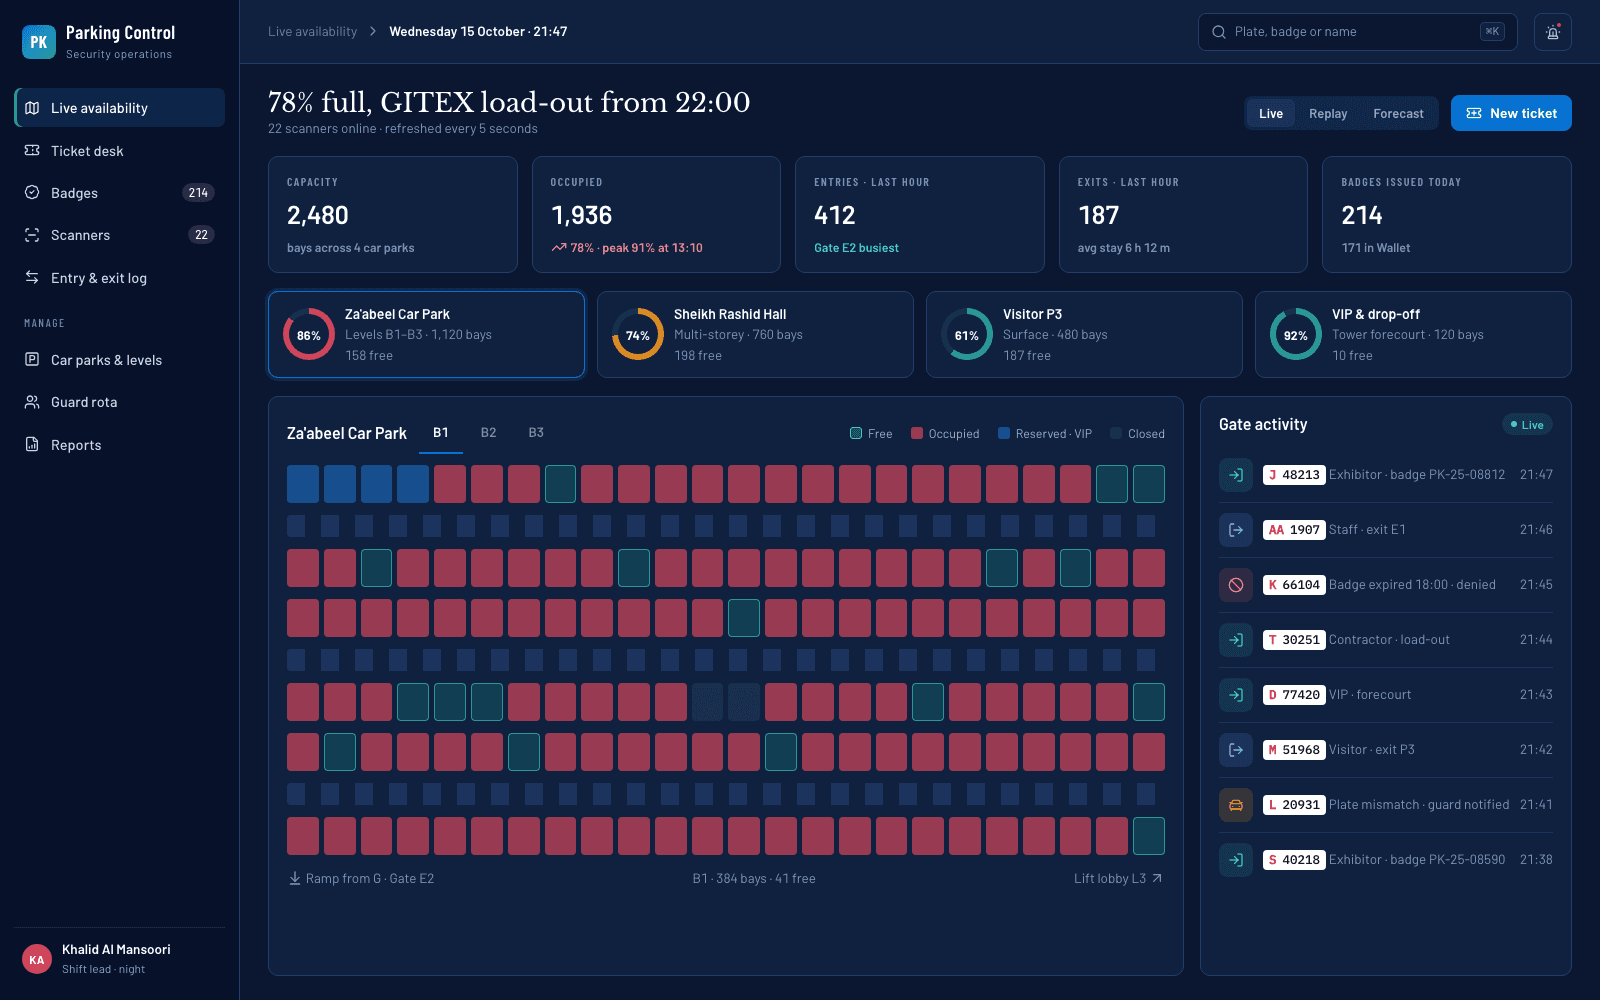Click the Free legend swatch
Screen dimensions: 1600x1000
tap(856, 434)
